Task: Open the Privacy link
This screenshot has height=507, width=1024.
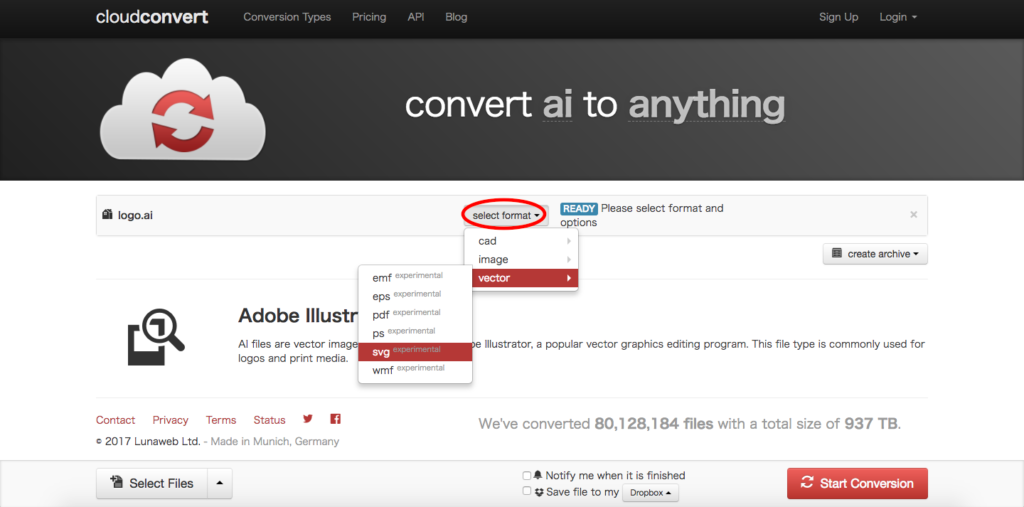Action: pyautogui.click(x=170, y=420)
